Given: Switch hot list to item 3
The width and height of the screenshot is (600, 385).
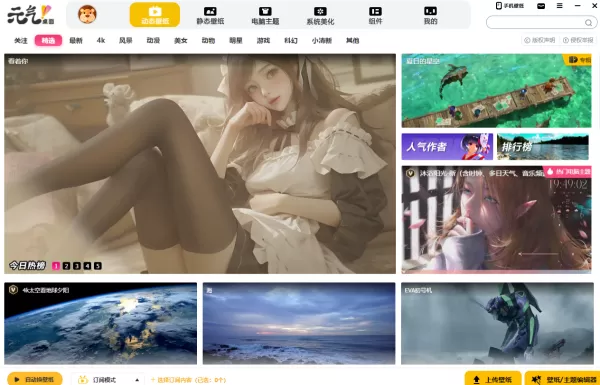Looking at the screenshot, I should (77, 266).
